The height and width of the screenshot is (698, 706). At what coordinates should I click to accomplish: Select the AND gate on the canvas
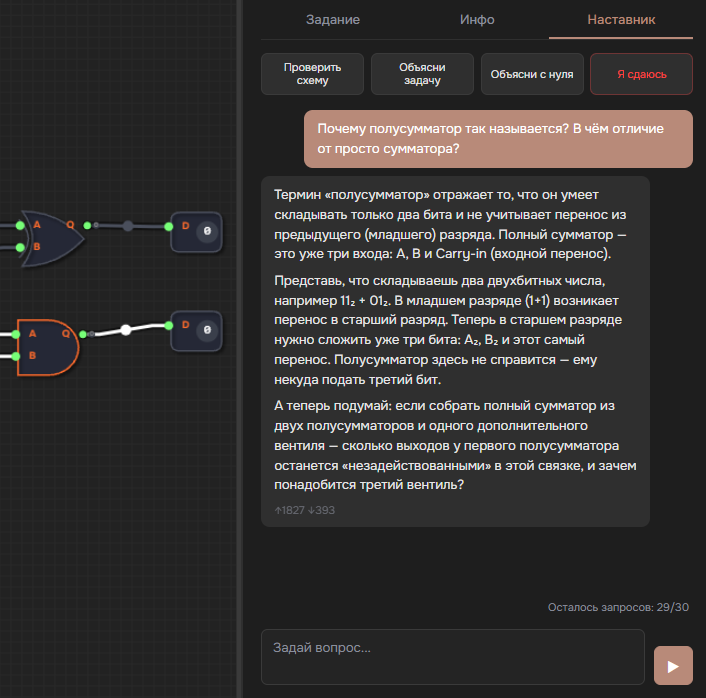coord(50,347)
